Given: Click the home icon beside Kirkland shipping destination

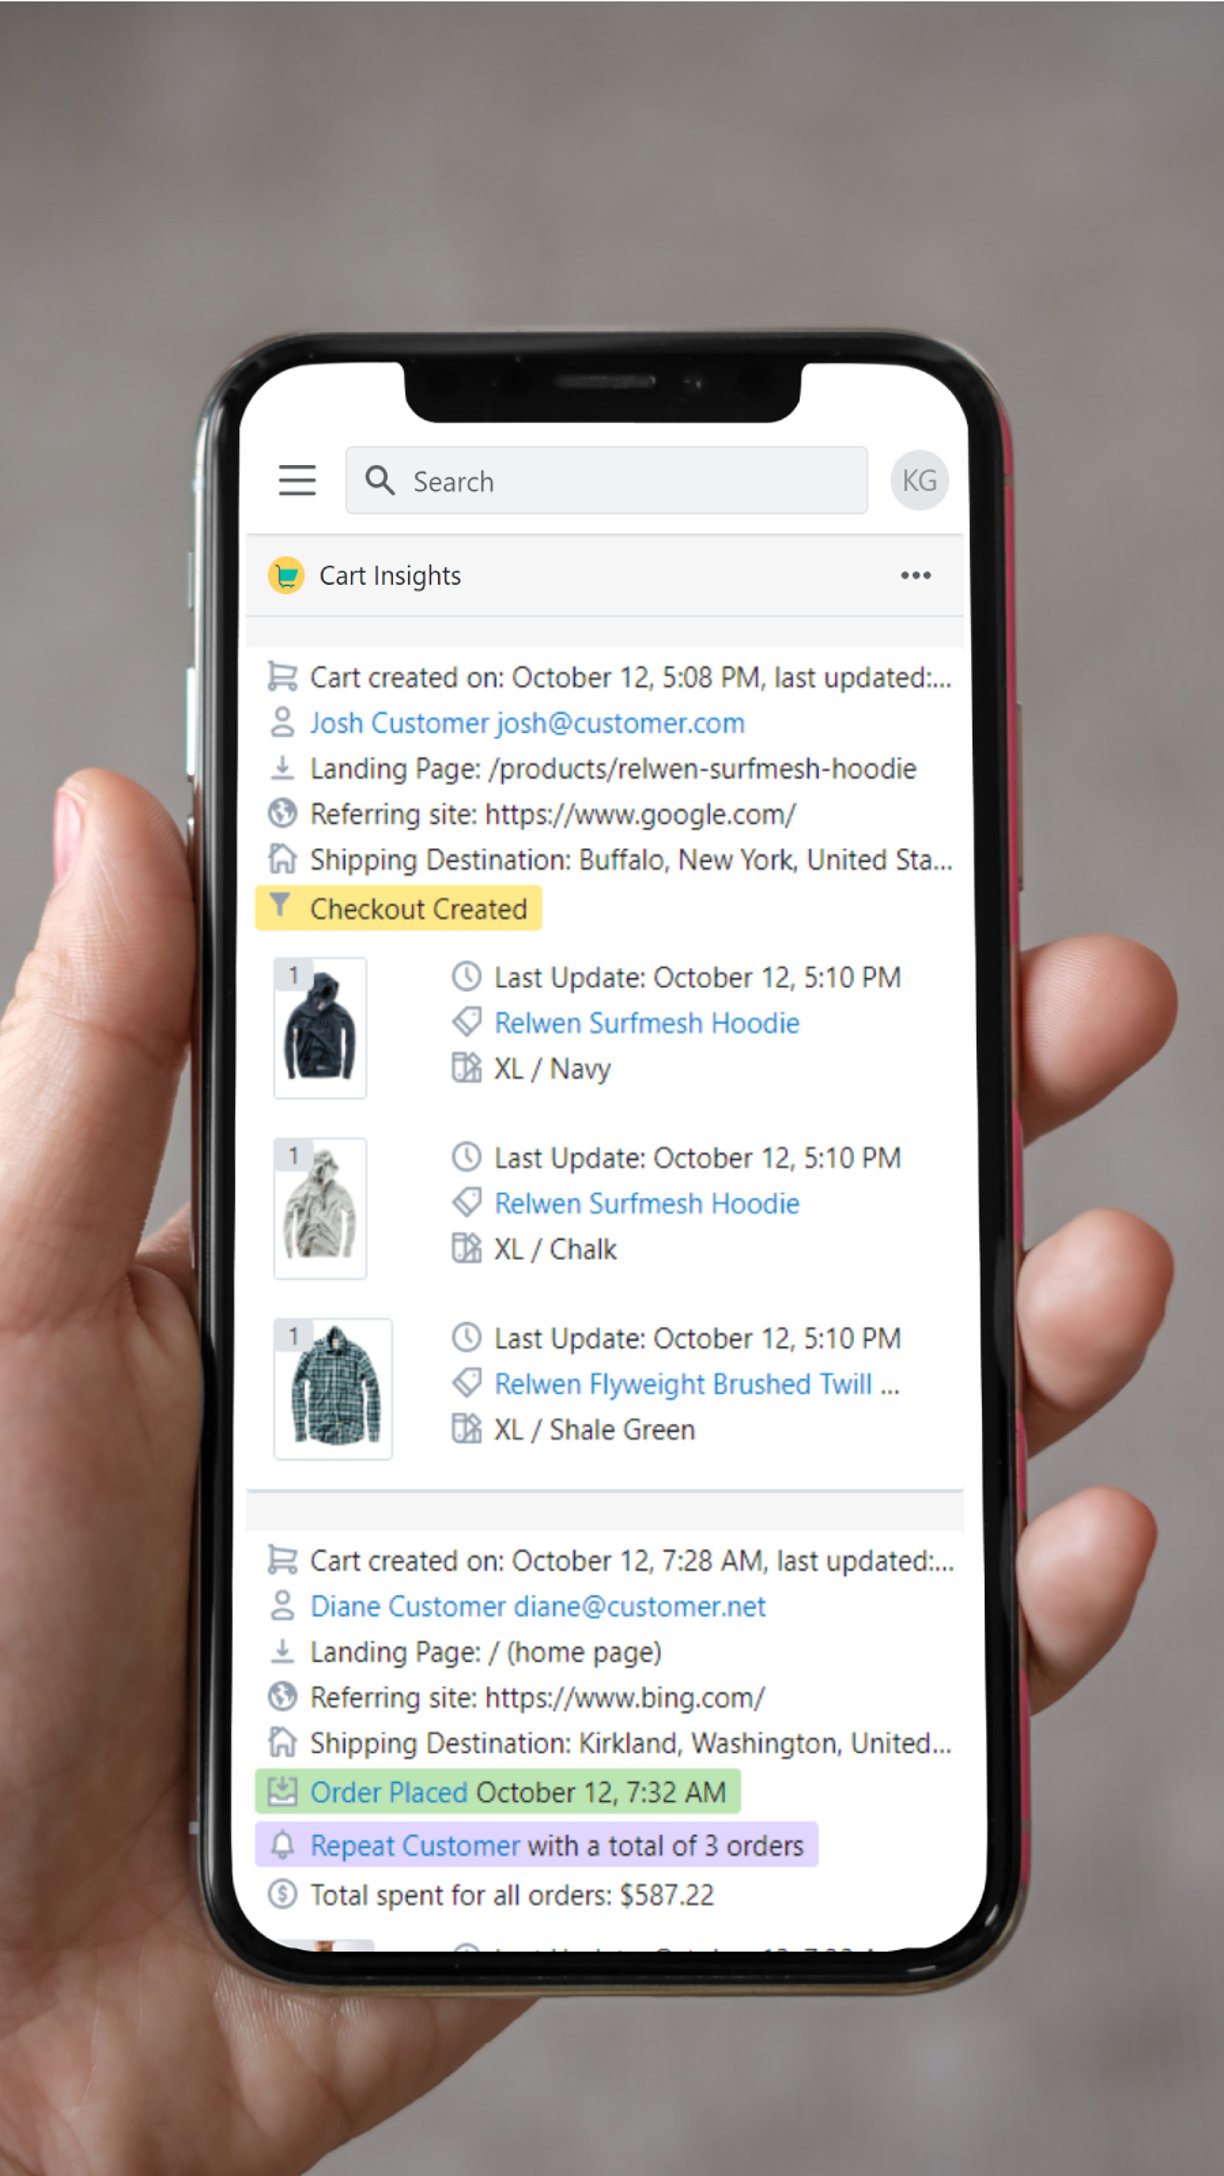Looking at the screenshot, I should [x=282, y=1742].
